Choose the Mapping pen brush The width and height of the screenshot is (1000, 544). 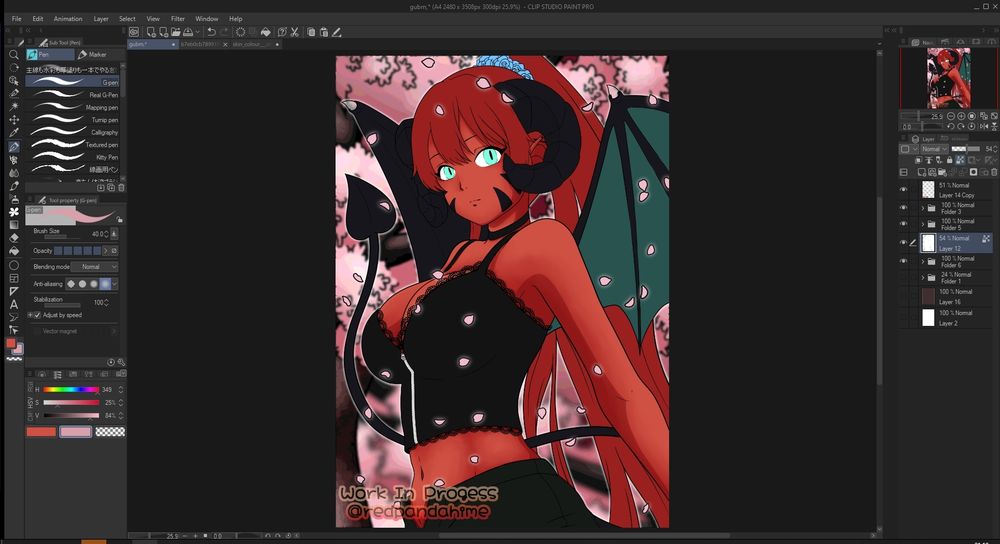pyautogui.click(x=72, y=107)
